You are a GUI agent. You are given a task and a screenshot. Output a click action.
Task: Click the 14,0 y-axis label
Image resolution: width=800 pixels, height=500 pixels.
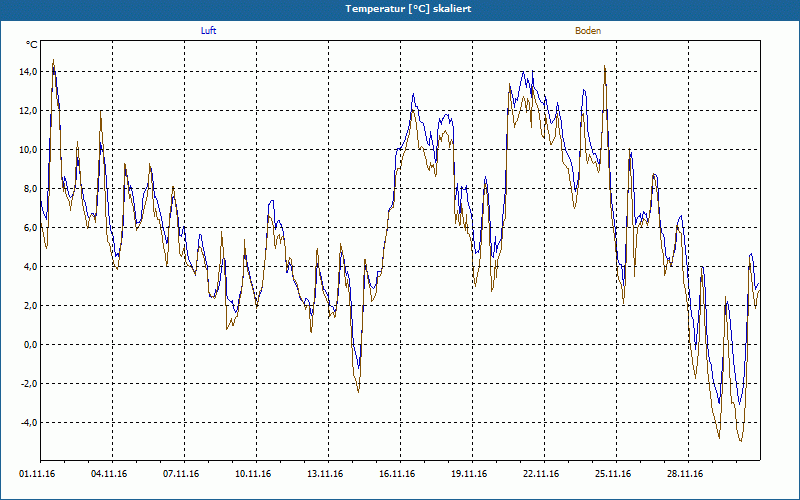28,72
